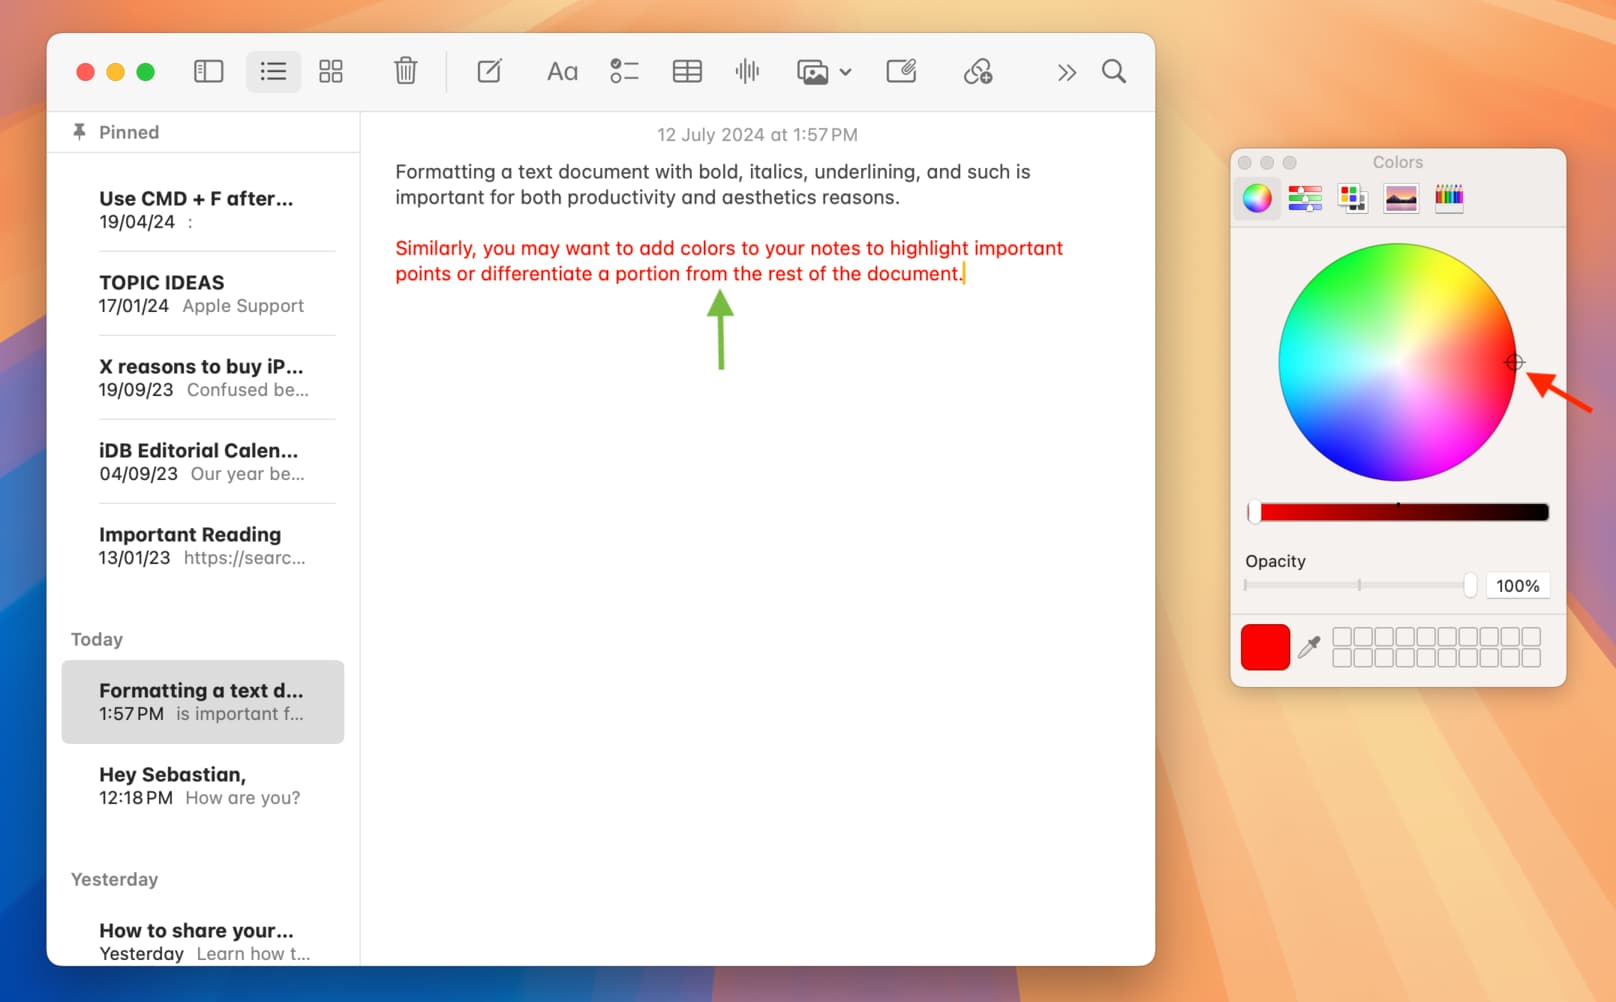
Task: Insert a checklist
Action: [x=624, y=72]
